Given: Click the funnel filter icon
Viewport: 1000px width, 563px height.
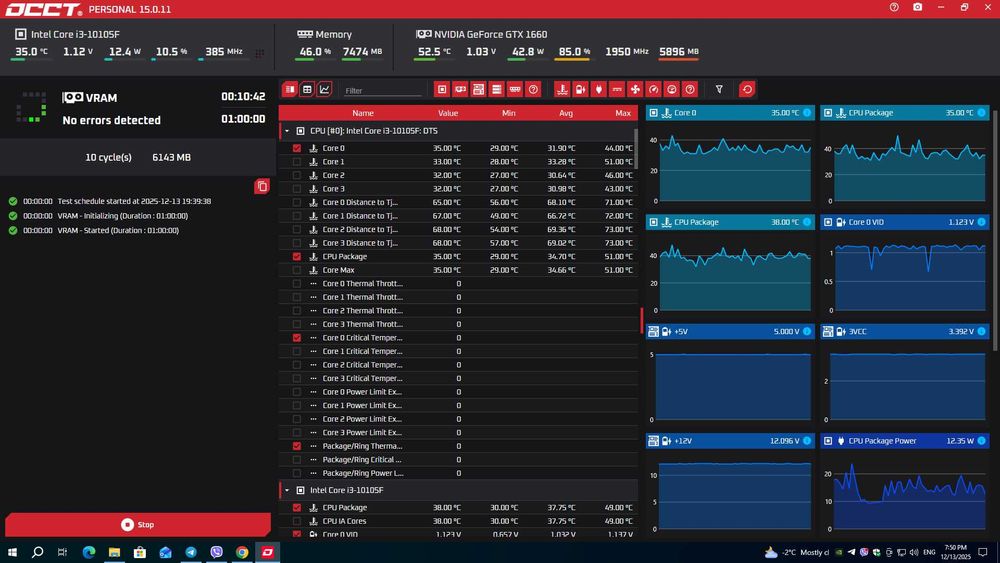Looking at the screenshot, I should 719,89.
